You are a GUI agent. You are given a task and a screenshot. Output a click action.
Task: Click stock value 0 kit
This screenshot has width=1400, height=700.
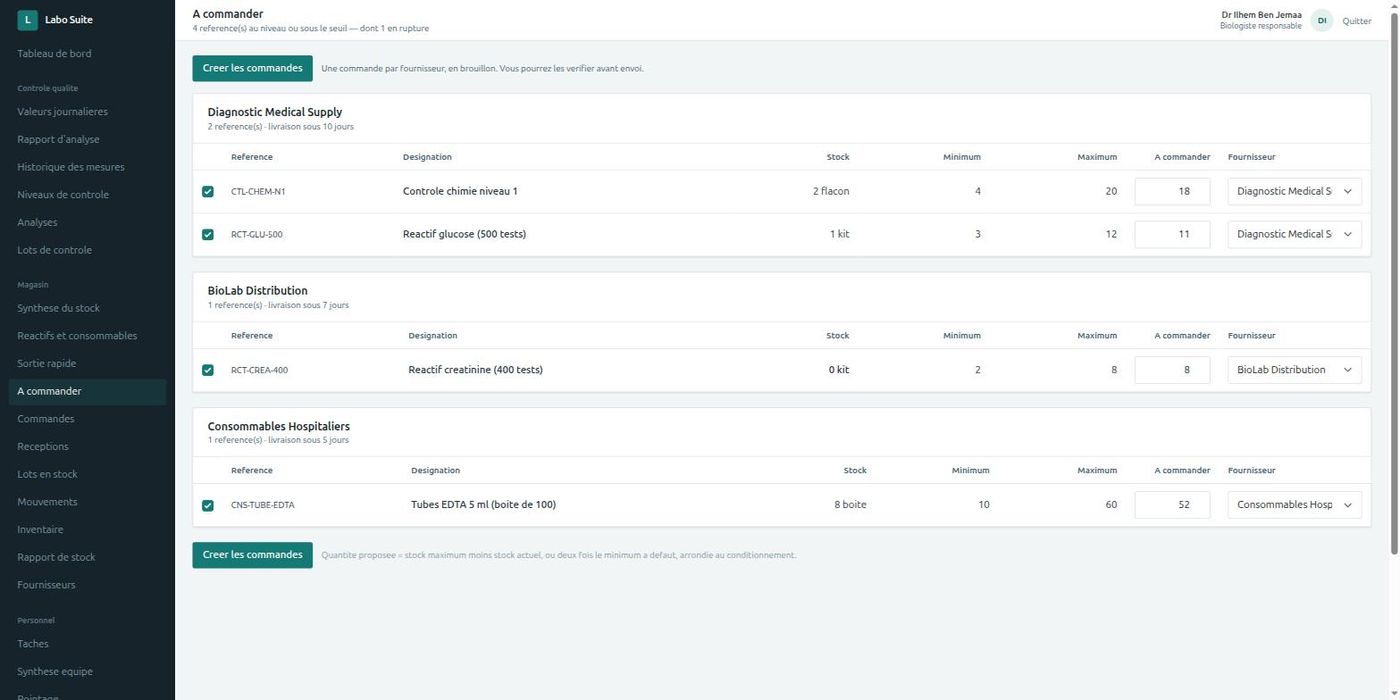[838, 370]
